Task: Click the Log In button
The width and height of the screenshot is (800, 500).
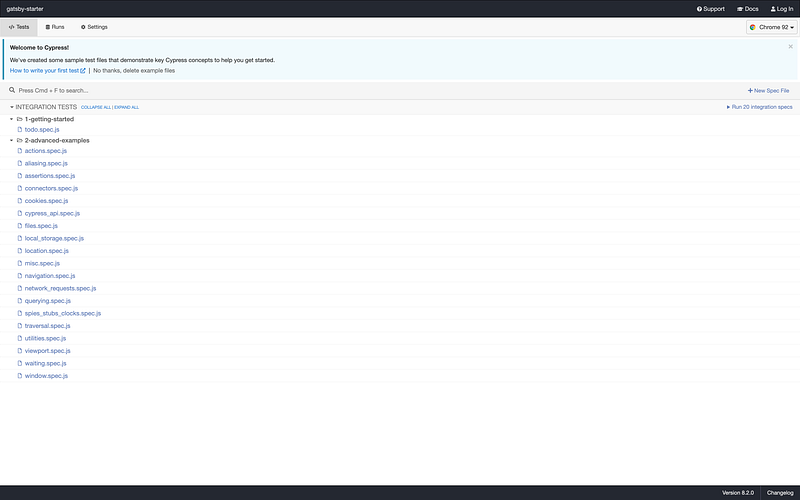Action: pyautogui.click(x=782, y=9)
